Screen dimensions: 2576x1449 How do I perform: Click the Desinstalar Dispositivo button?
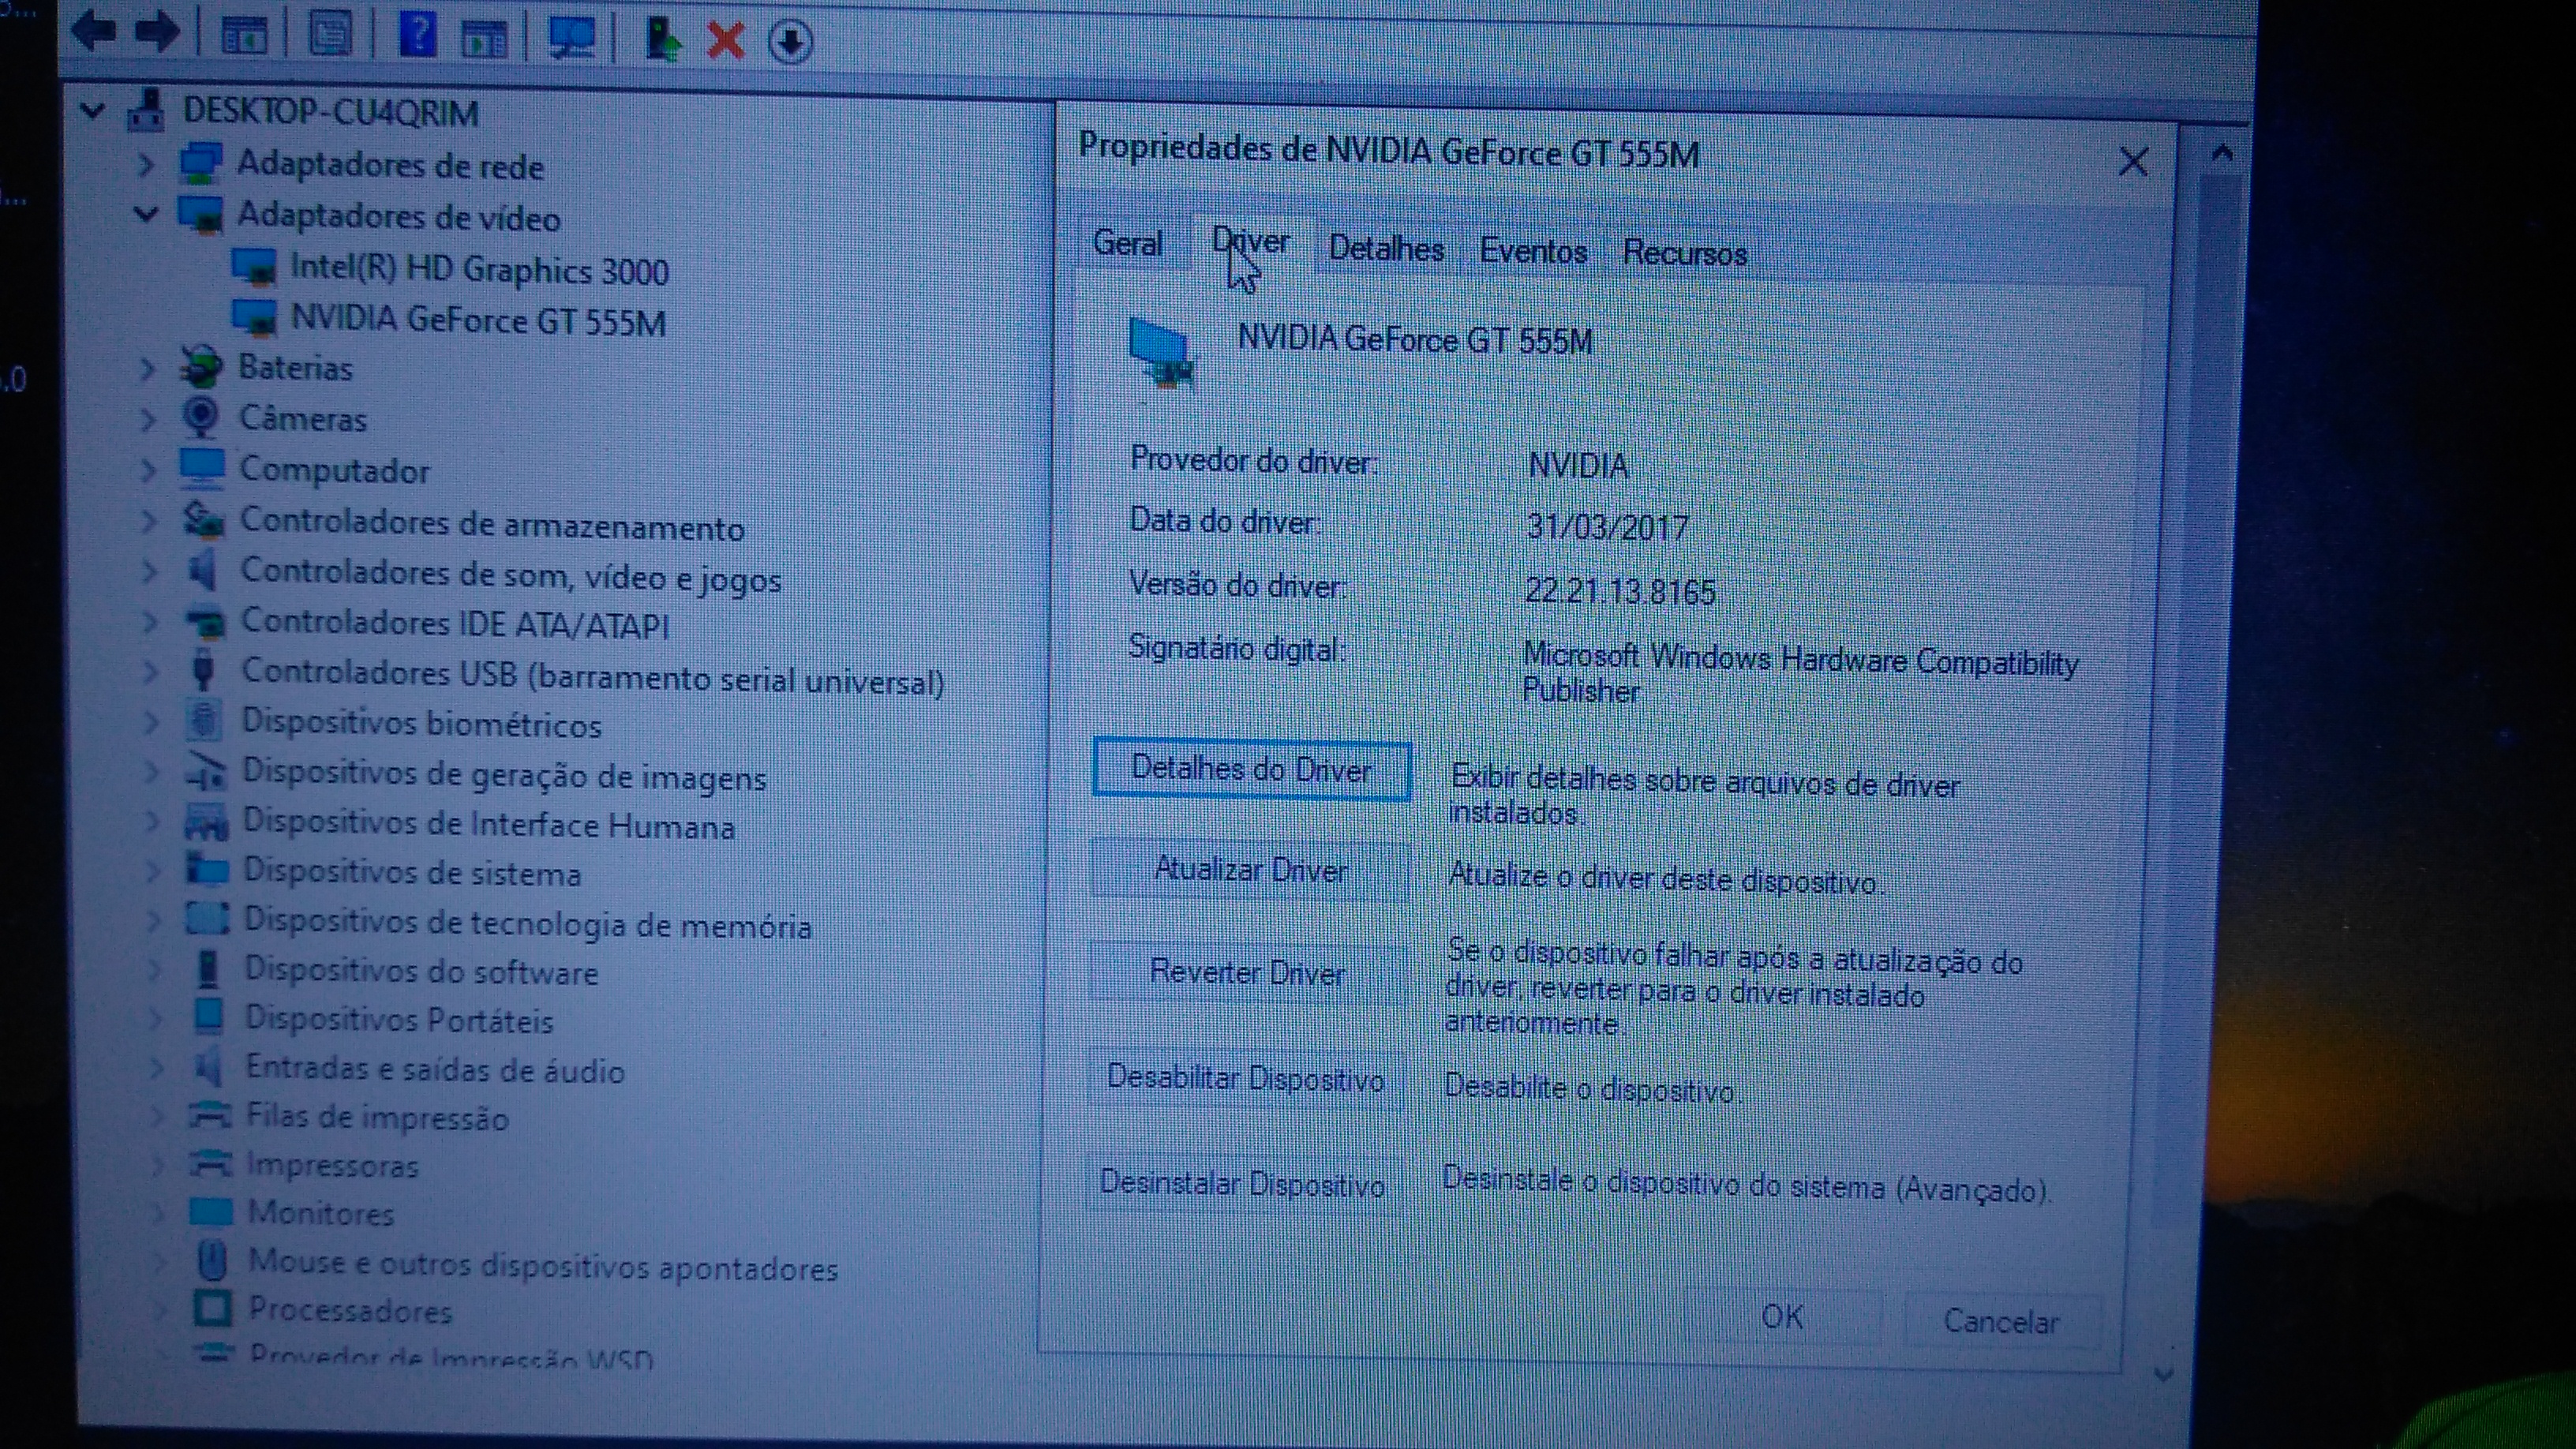coord(1242,1183)
